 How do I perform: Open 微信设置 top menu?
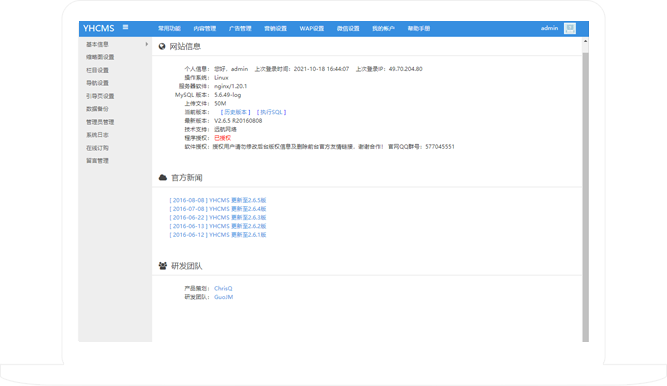point(348,29)
